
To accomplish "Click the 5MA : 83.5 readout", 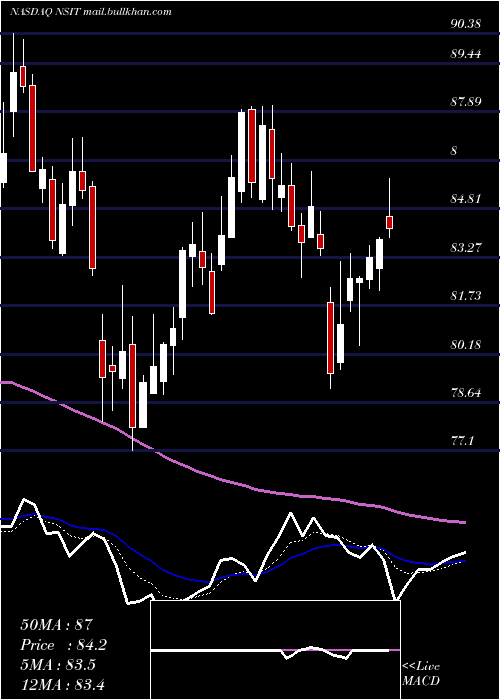I will click(x=58, y=664).
